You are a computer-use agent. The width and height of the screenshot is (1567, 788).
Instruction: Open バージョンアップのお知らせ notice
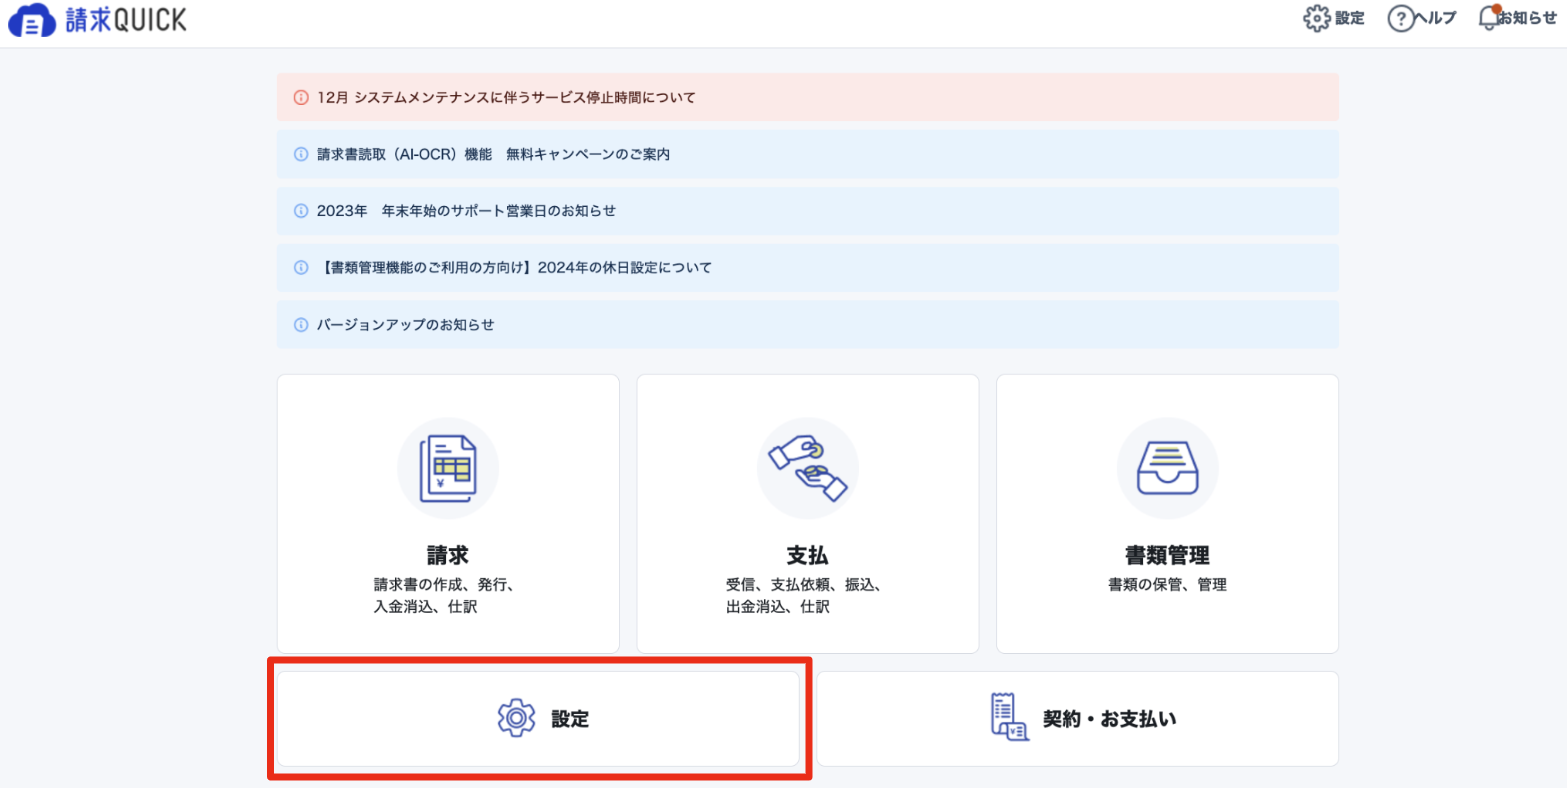pos(807,325)
